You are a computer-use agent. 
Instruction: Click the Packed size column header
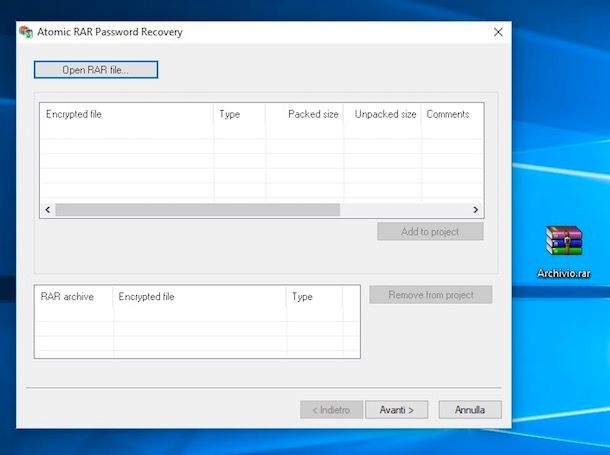tap(305, 114)
